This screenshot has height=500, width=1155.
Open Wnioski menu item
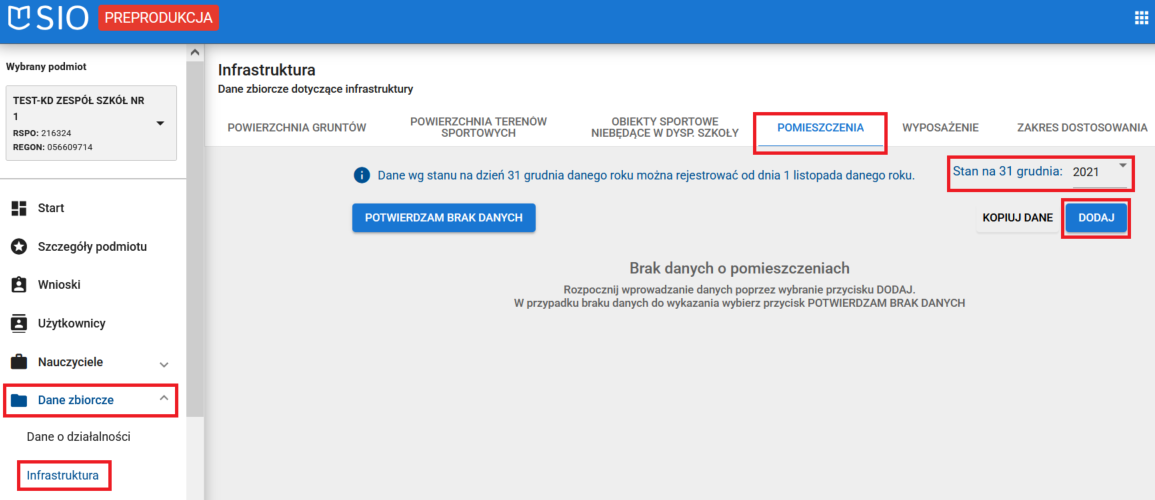[x=59, y=285]
